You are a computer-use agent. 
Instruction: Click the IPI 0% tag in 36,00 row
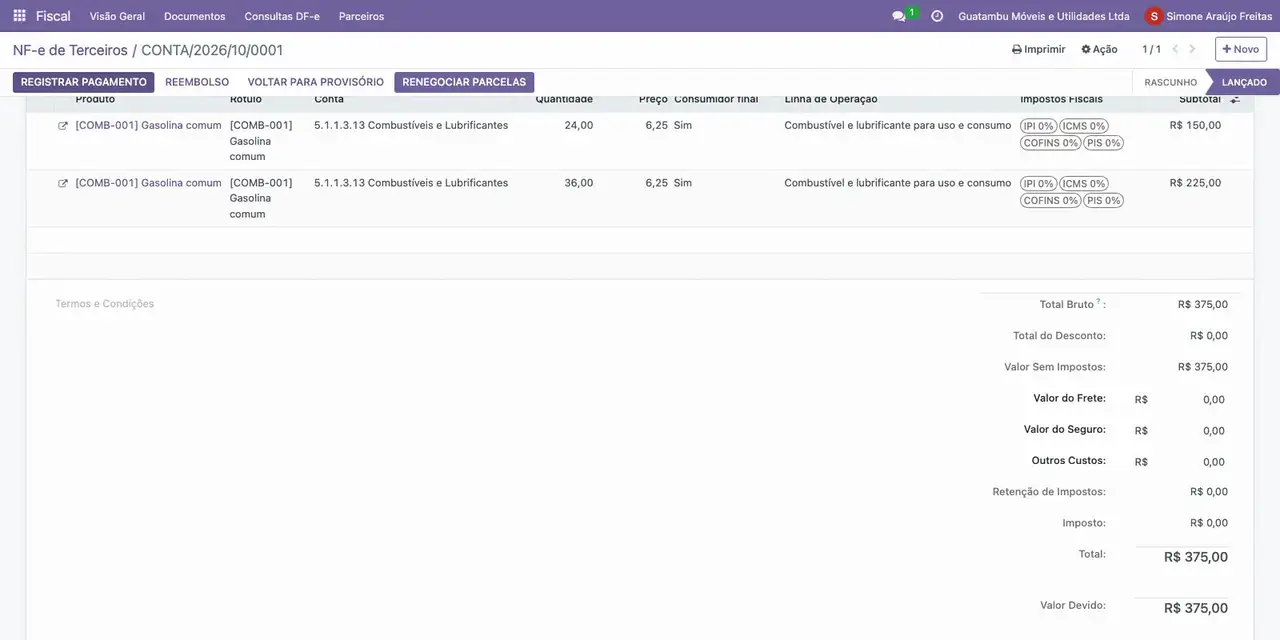(1038, 184)
